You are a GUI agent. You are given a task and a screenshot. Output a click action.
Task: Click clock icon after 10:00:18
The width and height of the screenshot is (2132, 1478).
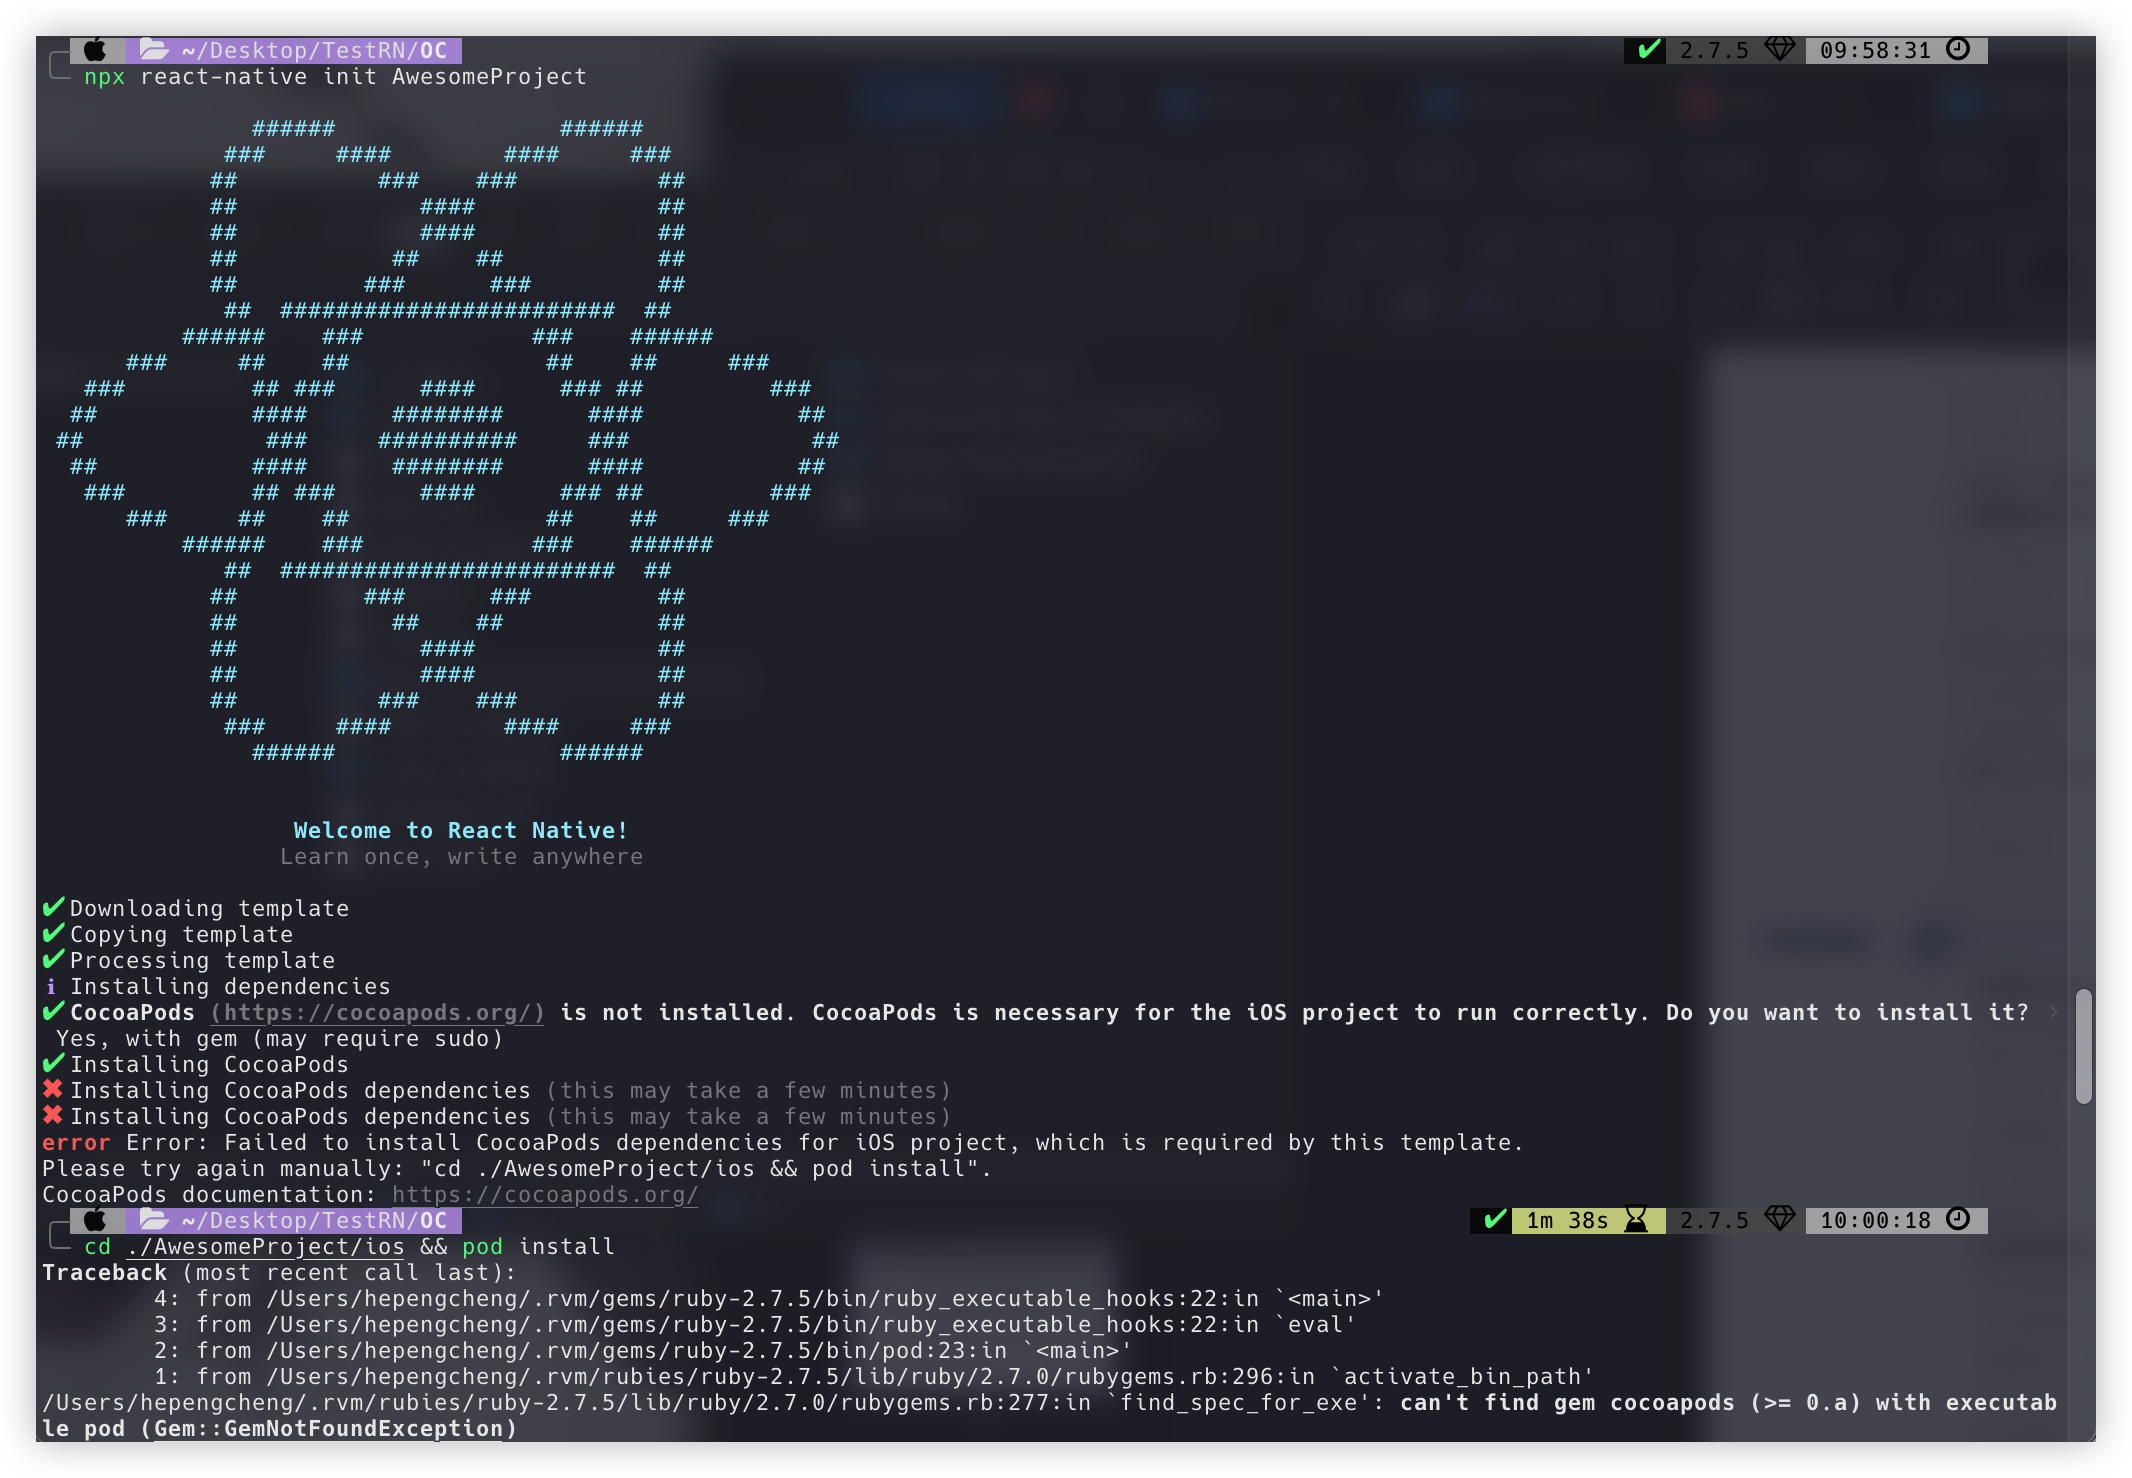[1958, 1219]
